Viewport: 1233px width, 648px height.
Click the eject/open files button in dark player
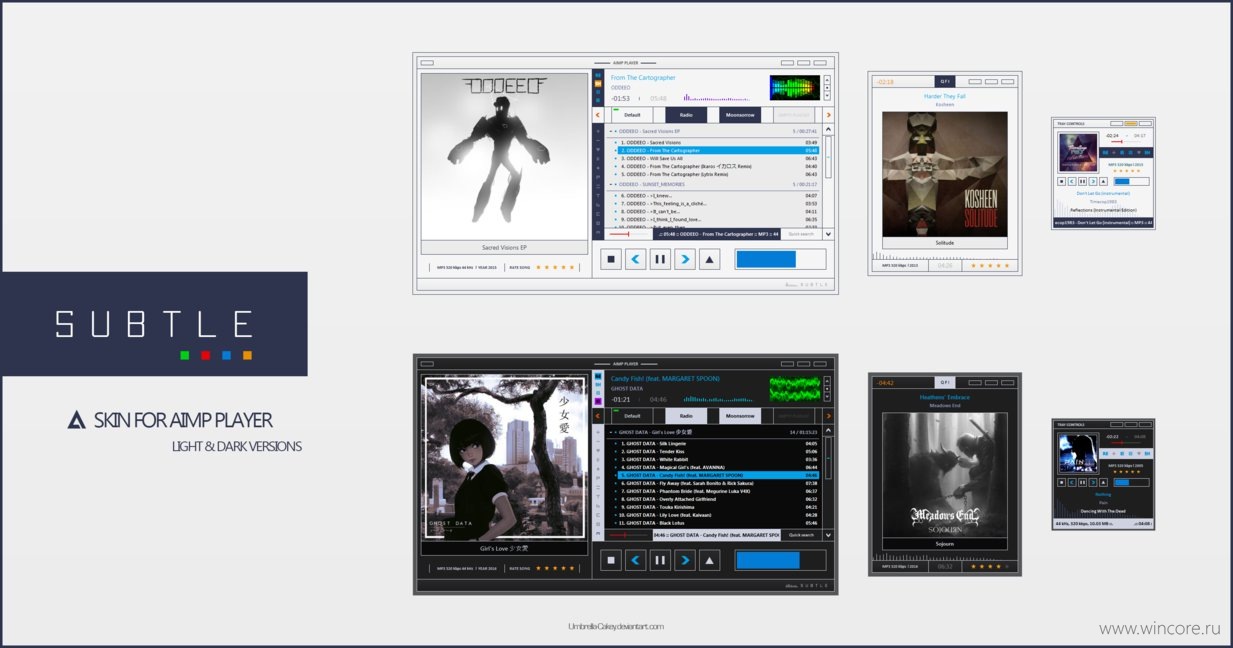coord(709,561)
